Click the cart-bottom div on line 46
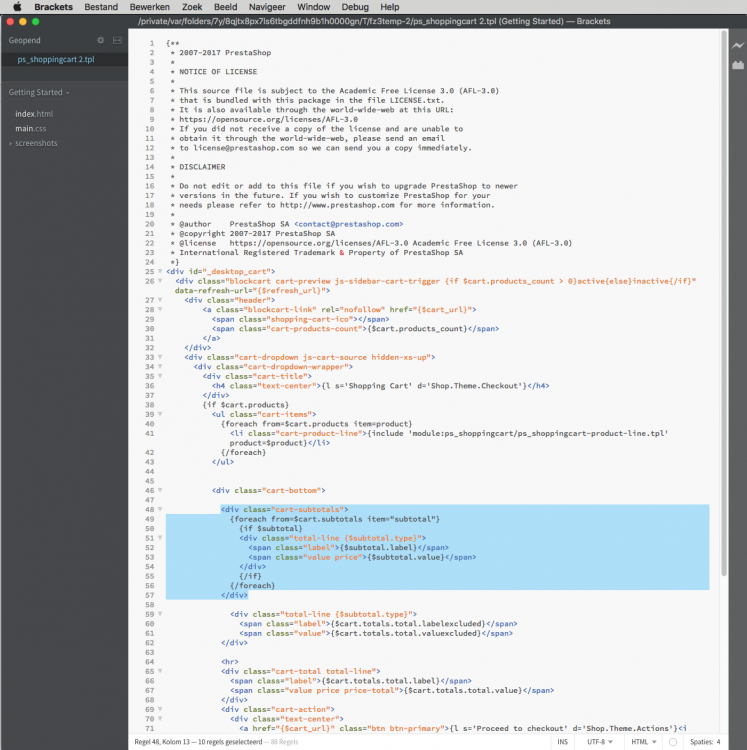 coord(268,490)
